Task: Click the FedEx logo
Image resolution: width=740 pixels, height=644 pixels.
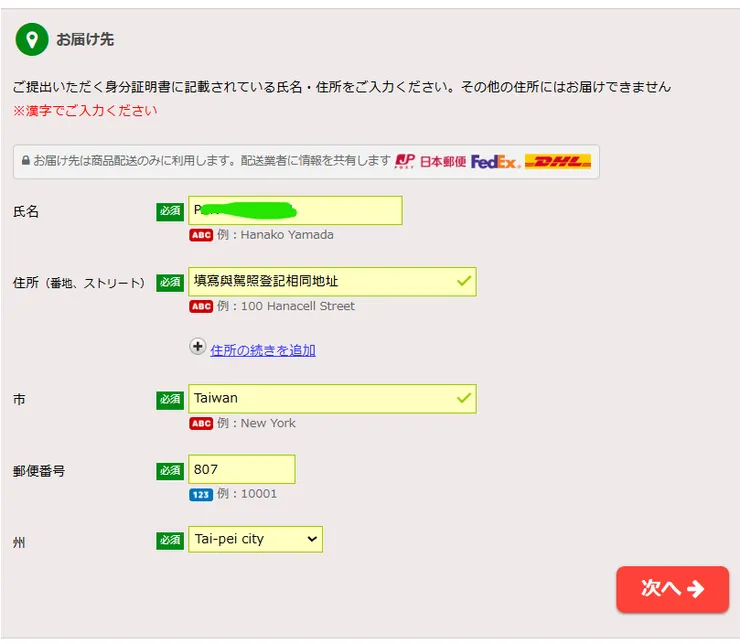Action: (x=496, y=162)
